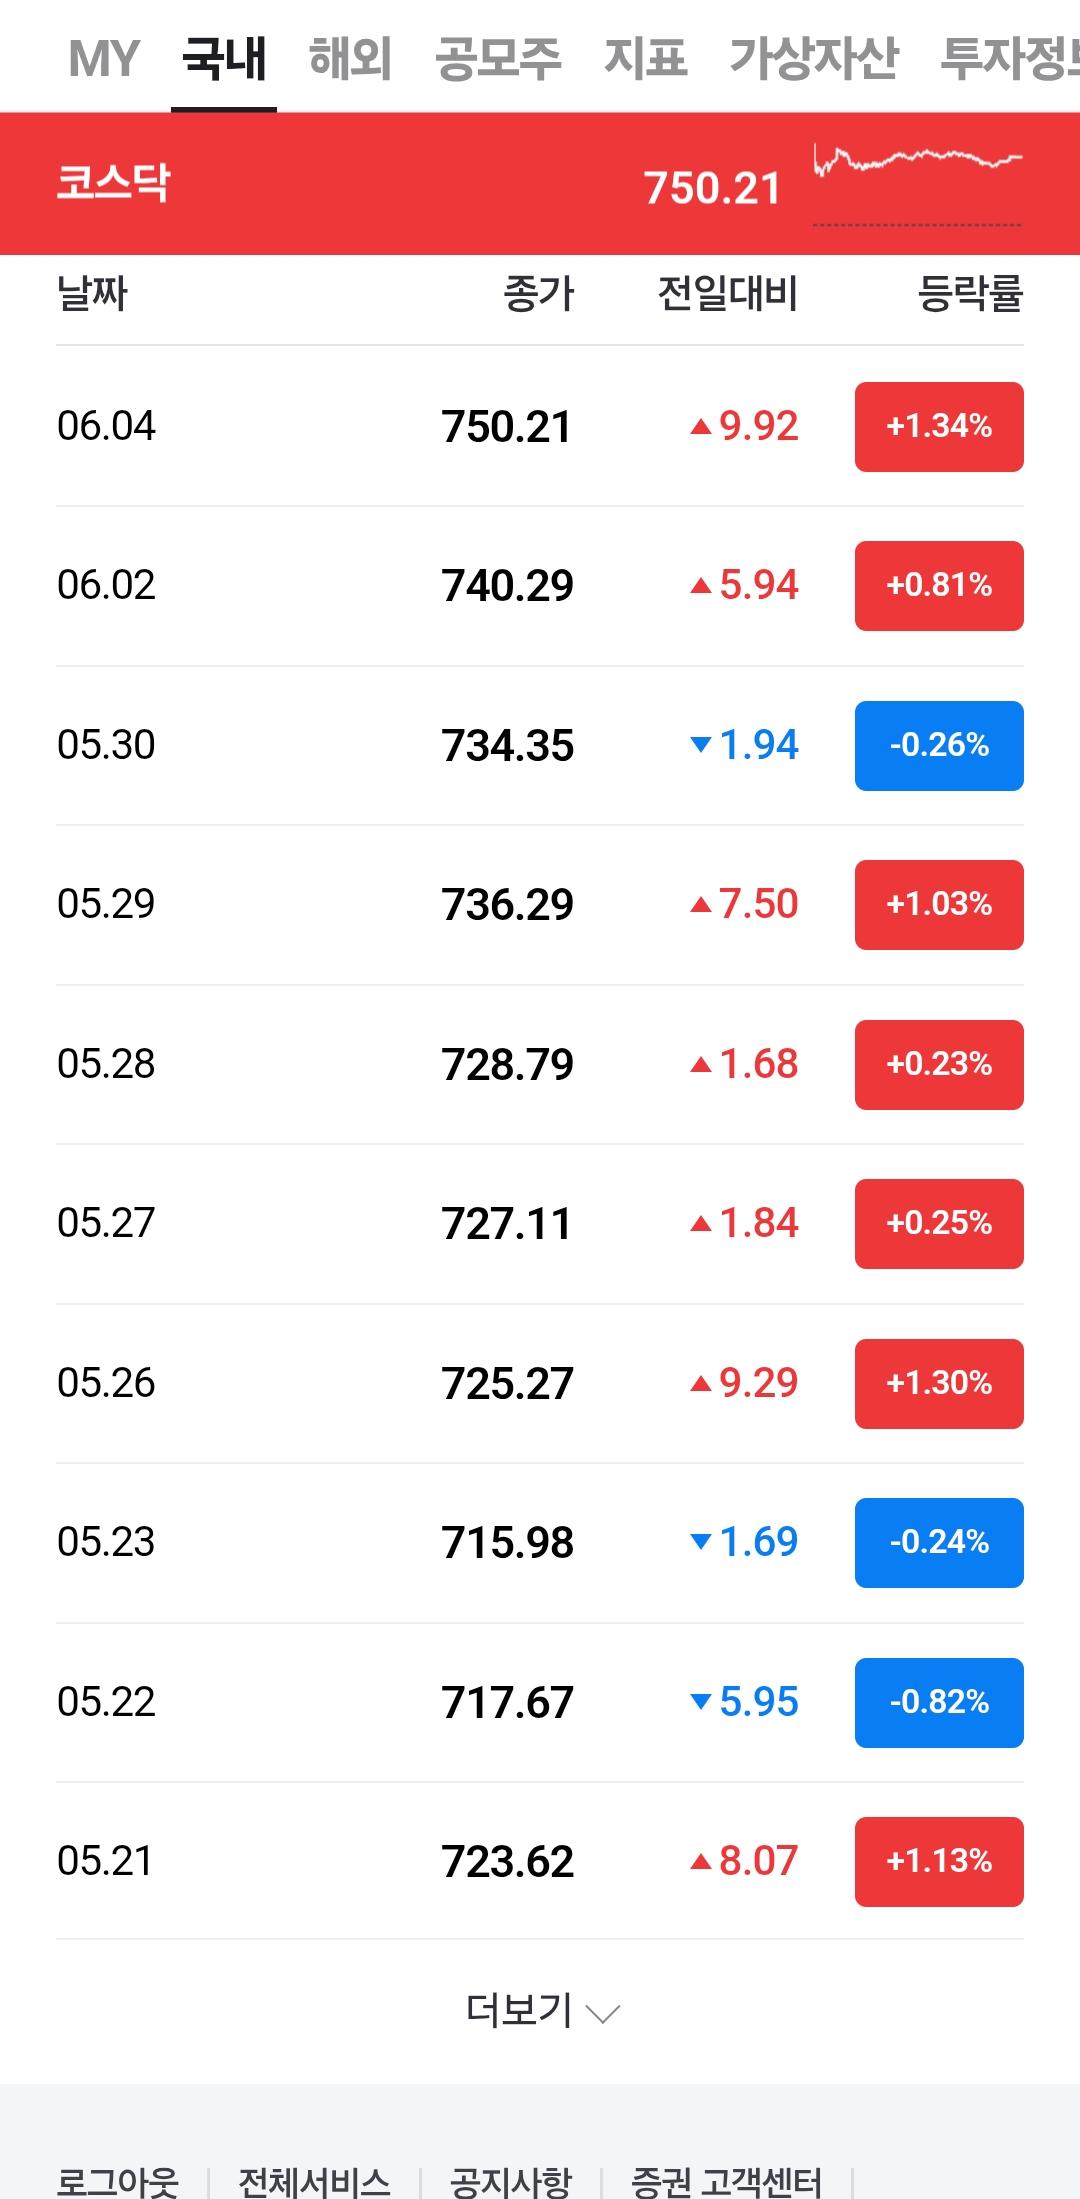Tap the 코스닥 index header title
Screen dimensions: 1080x2199
113,183
